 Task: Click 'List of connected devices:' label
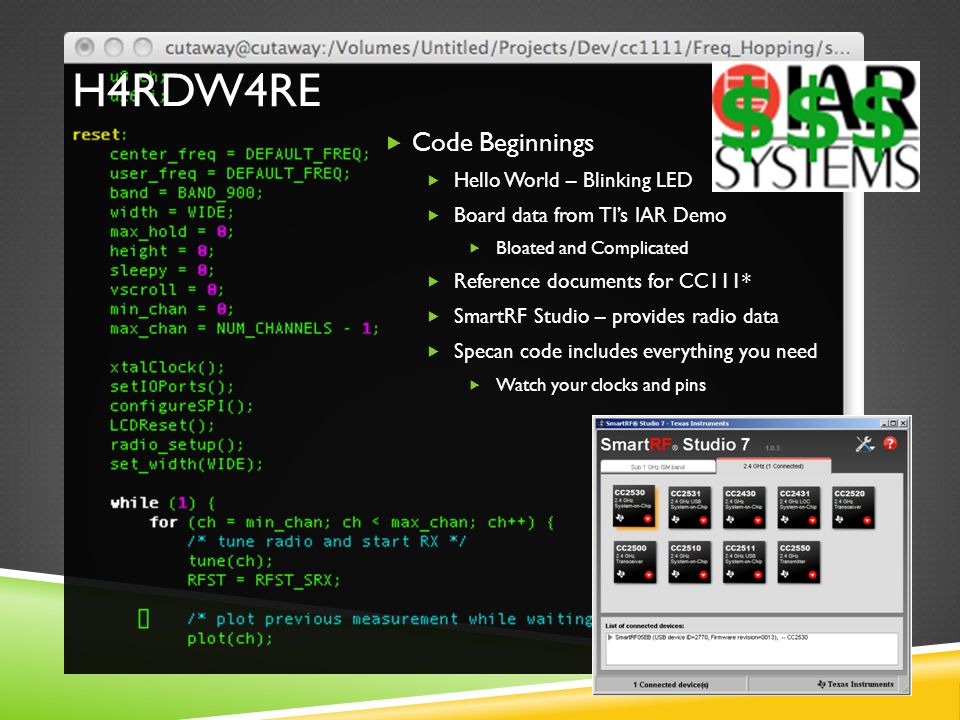click(x=645, y=626)
